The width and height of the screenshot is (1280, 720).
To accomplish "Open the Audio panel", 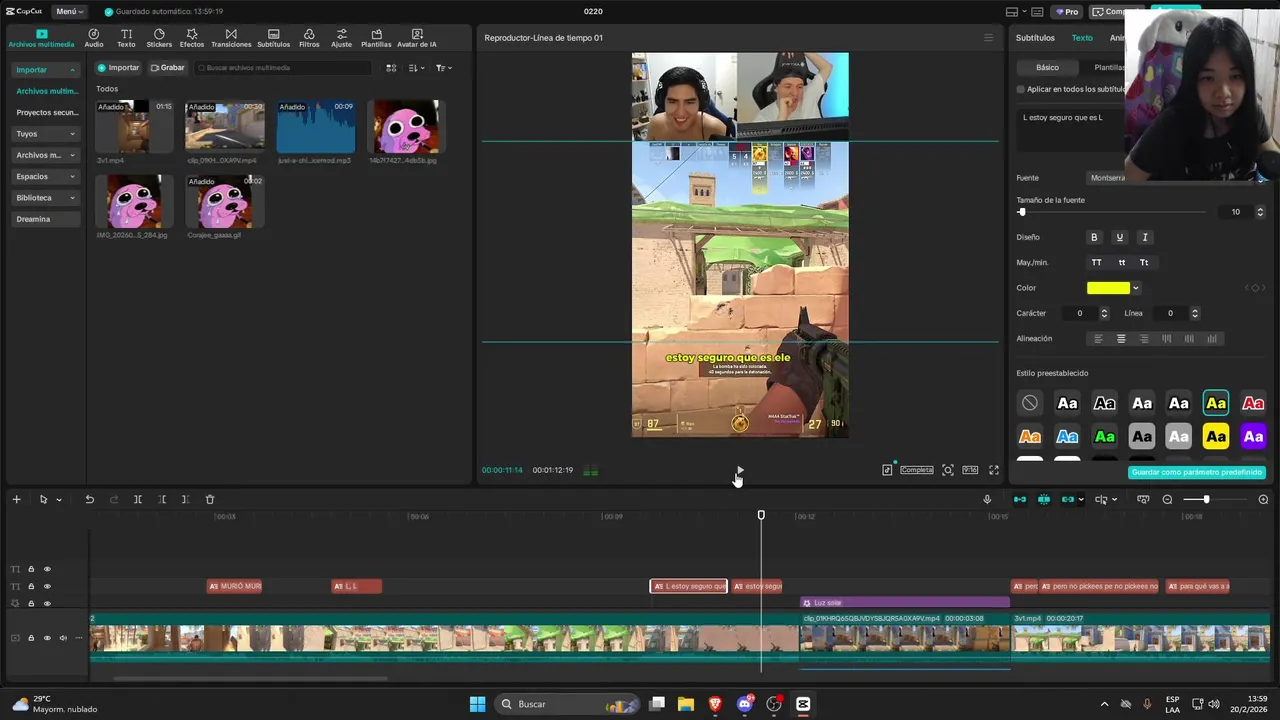I will pos(94,38).
